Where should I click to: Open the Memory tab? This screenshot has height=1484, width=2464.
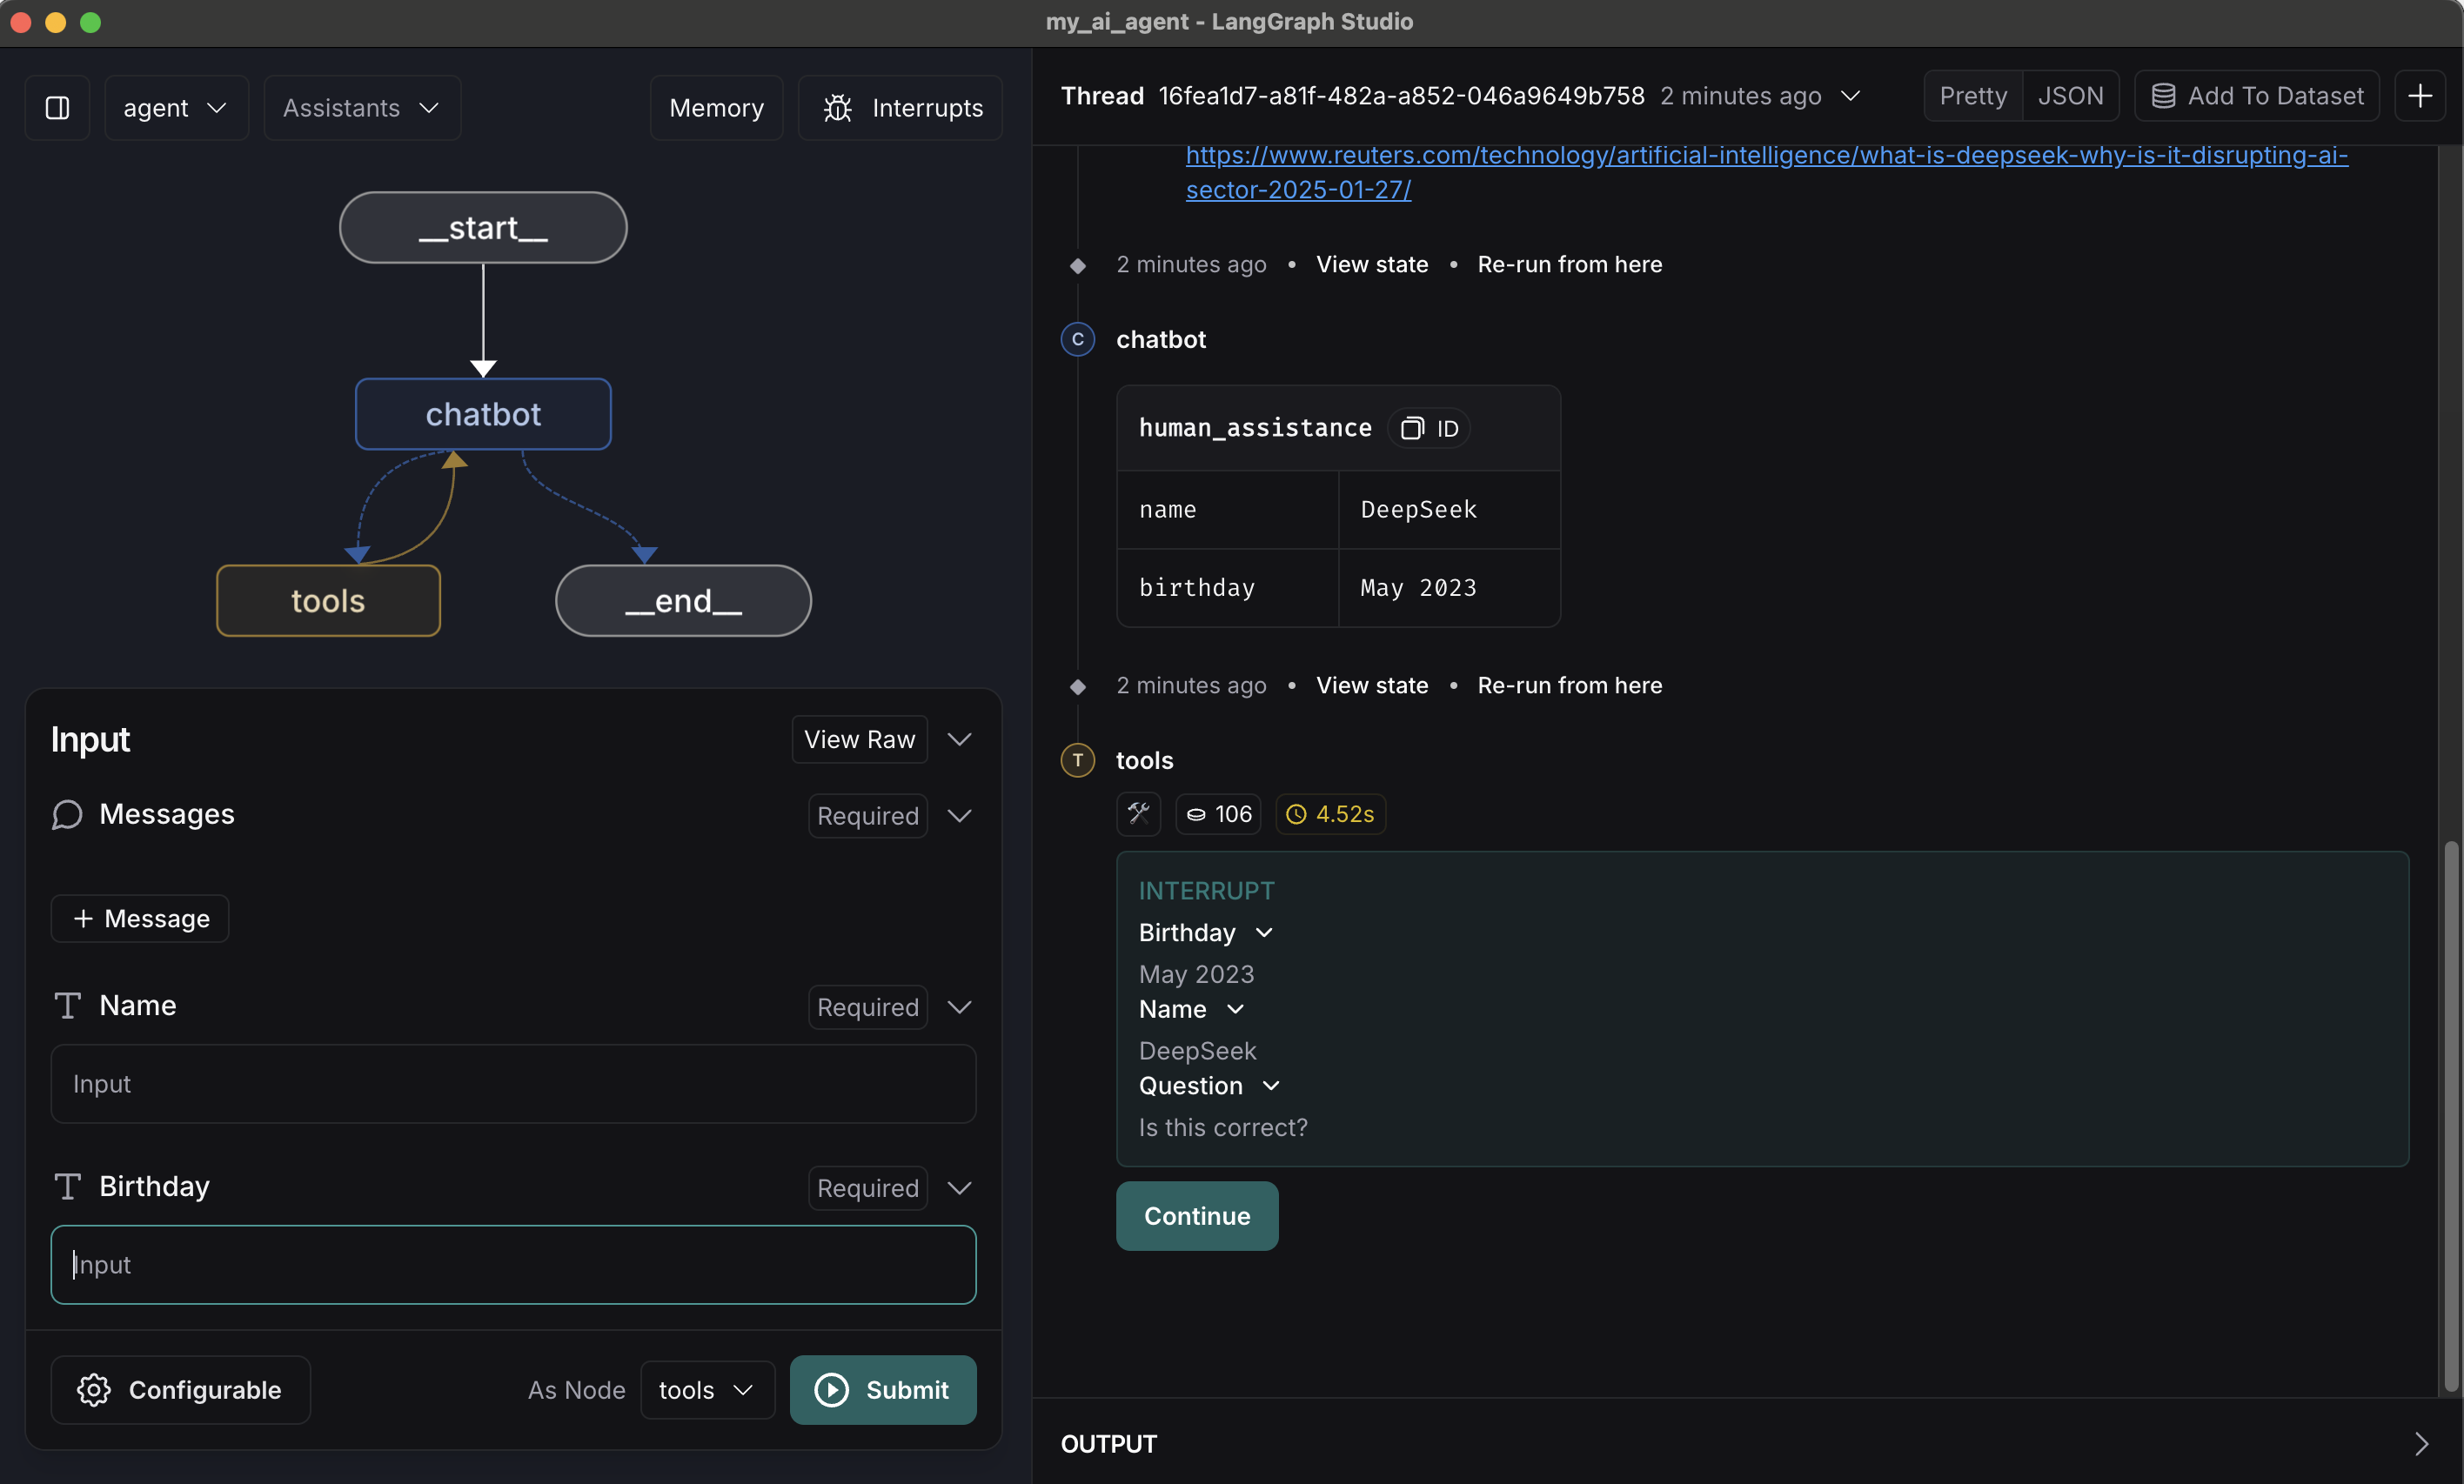pos(716,107)
